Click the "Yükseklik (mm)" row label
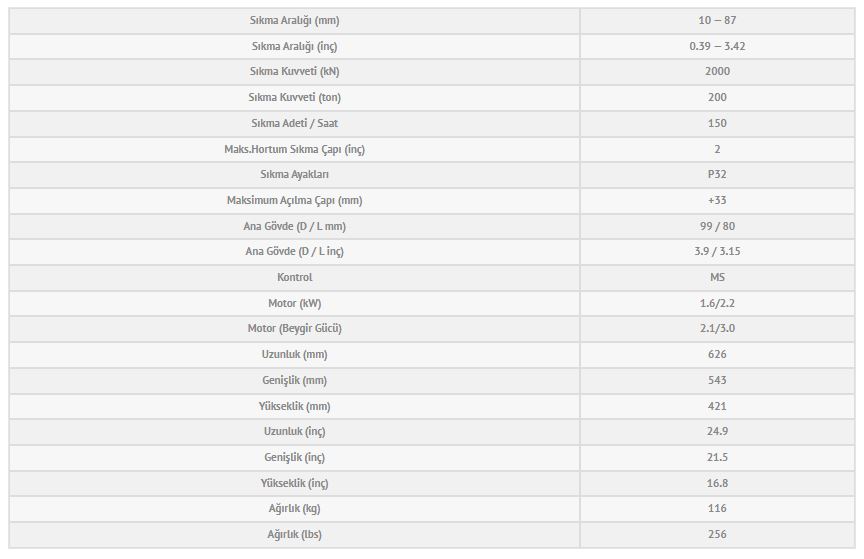Screen dimensions: 864x559 click(x=294, y=406)
